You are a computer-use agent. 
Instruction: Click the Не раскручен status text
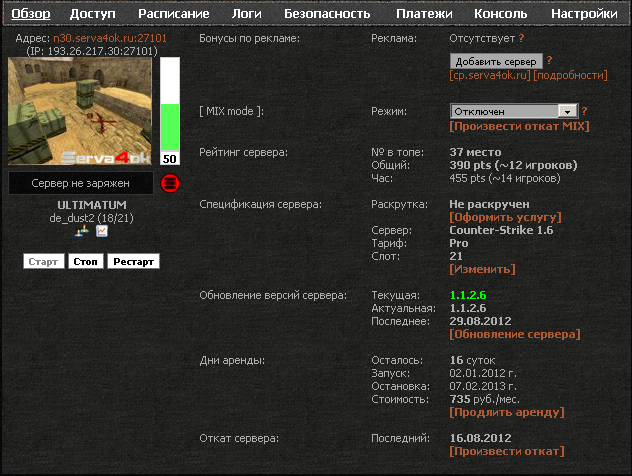(x=489, y=204)
